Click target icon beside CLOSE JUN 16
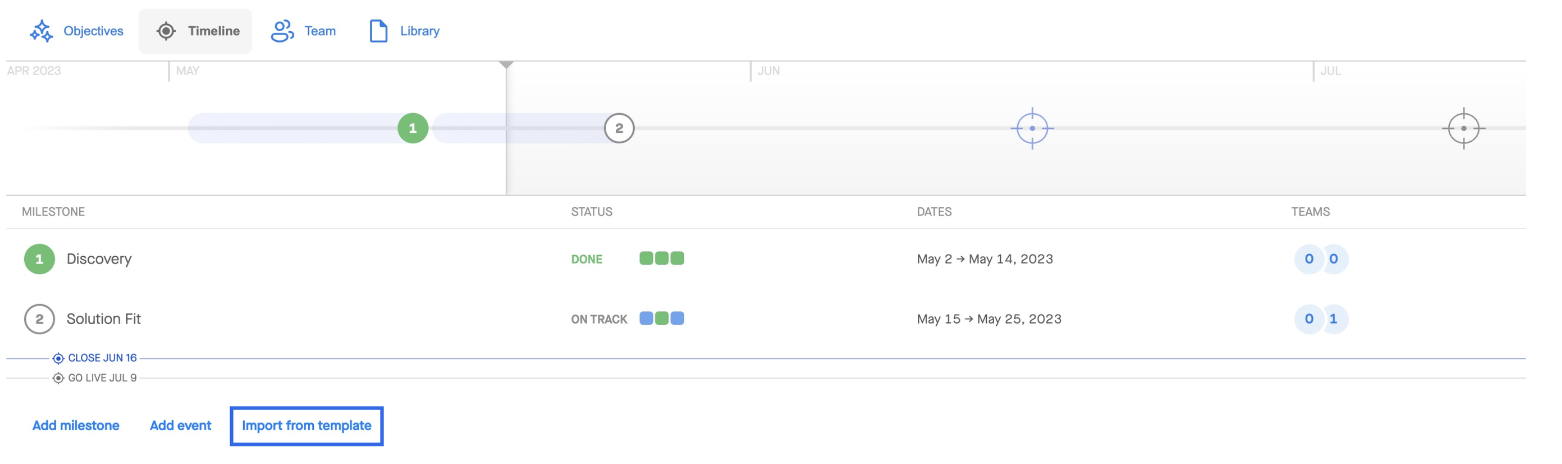 point(59,358)
